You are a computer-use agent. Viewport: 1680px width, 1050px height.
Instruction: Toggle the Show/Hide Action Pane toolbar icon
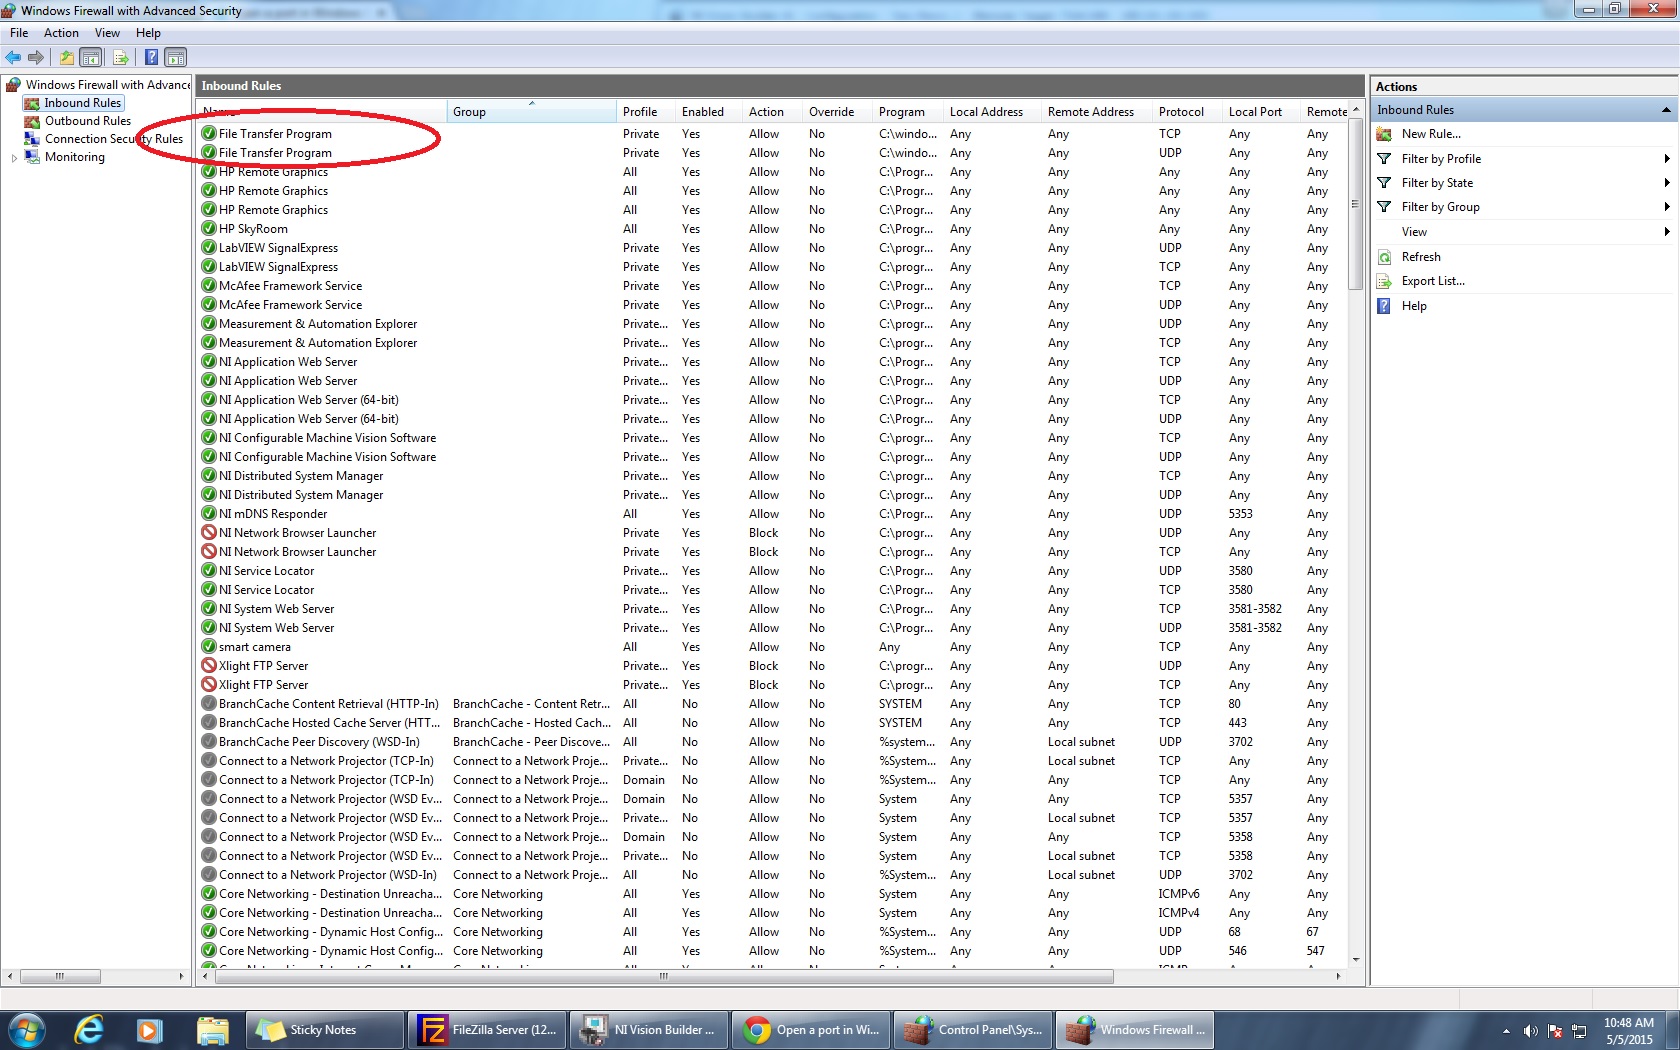click(x=175, y=57)
